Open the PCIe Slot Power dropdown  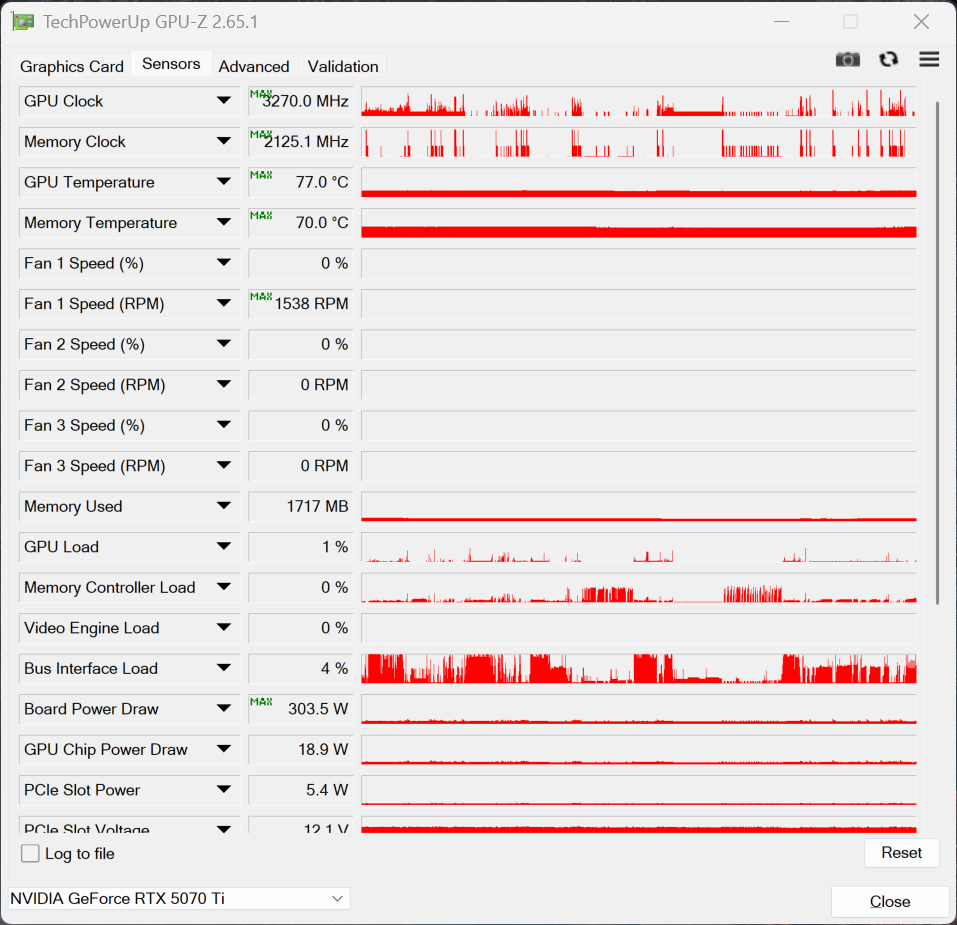coord(224,790)
